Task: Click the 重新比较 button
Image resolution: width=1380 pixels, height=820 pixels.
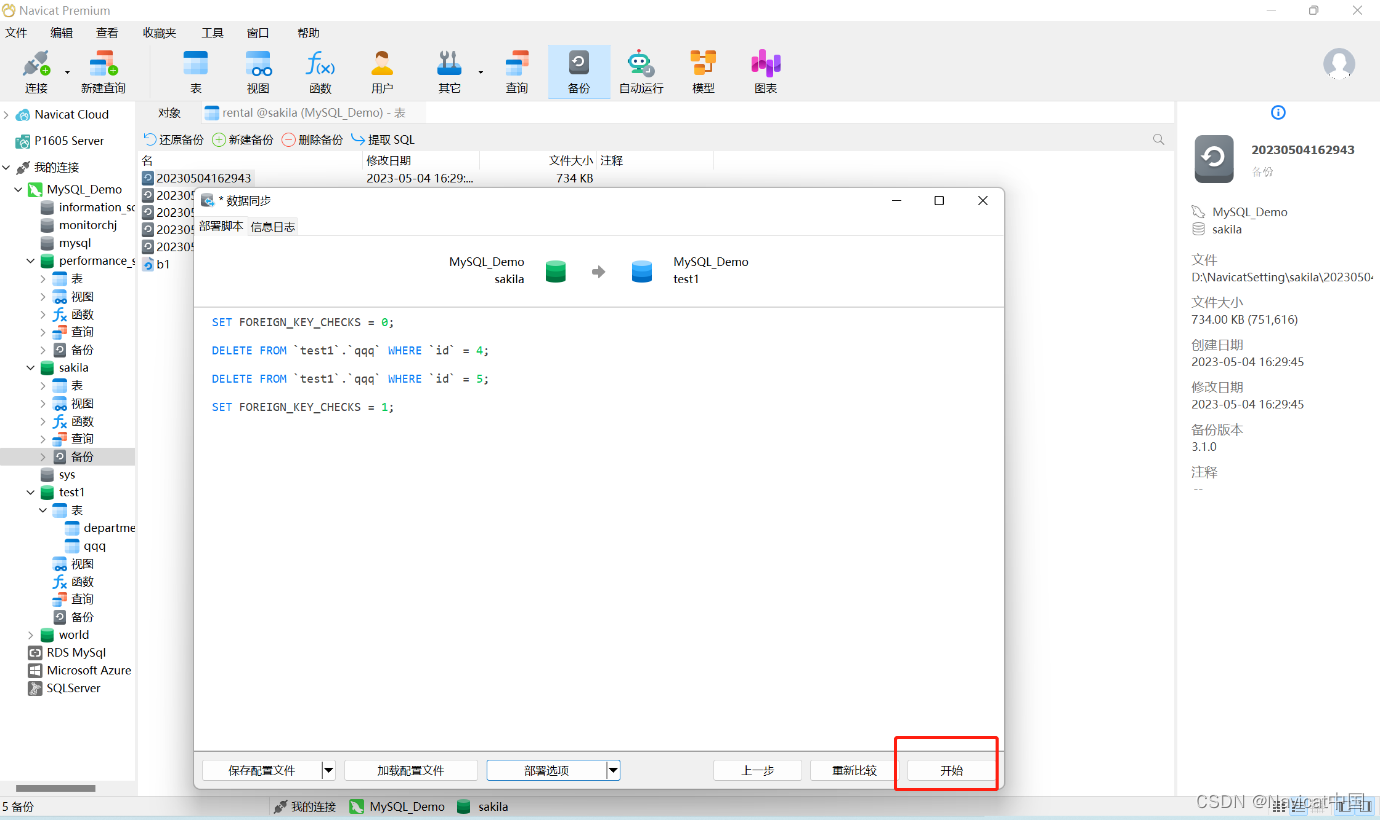Action: (855, 771)
